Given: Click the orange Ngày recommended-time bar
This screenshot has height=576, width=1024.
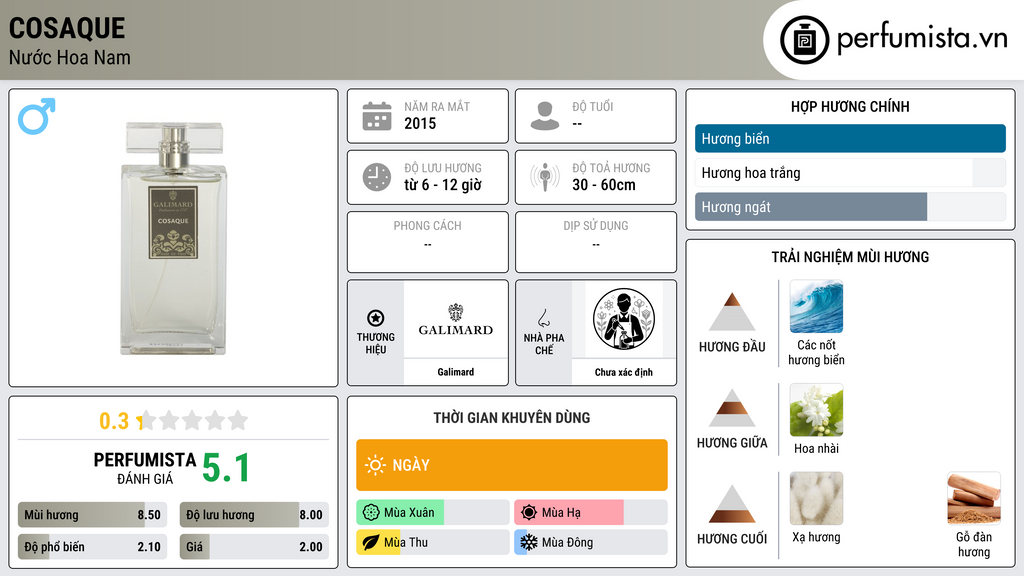Looking at the screenshot, I should [x=512, y=465].
